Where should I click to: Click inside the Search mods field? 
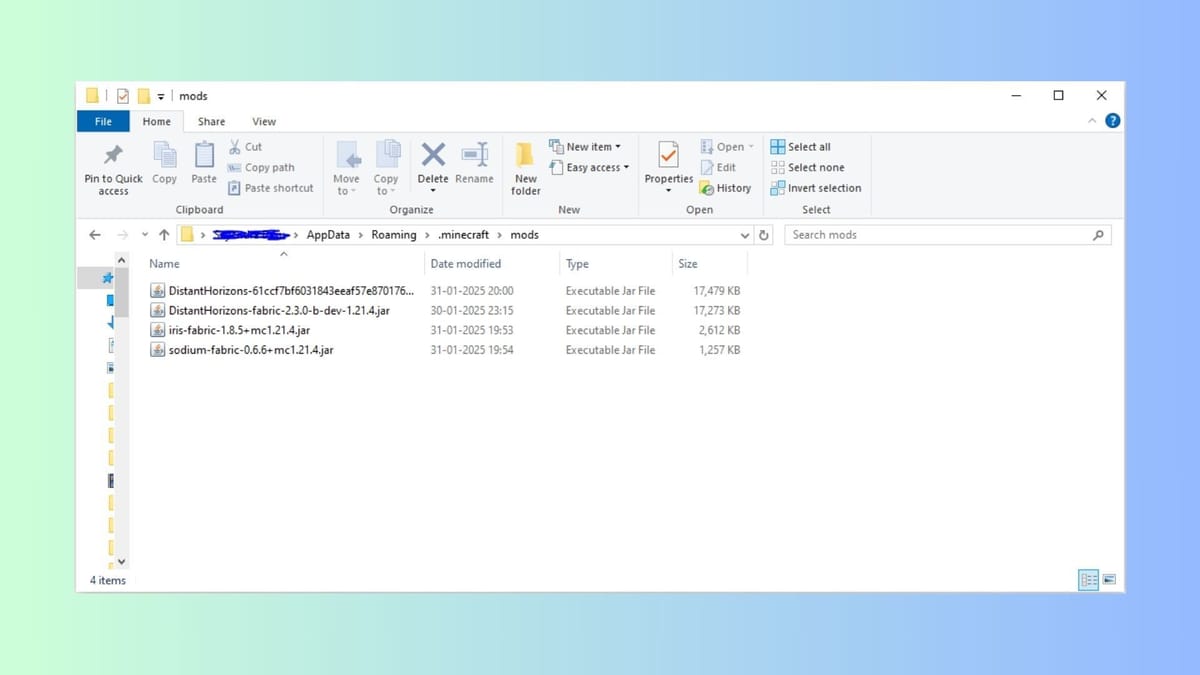940,234
